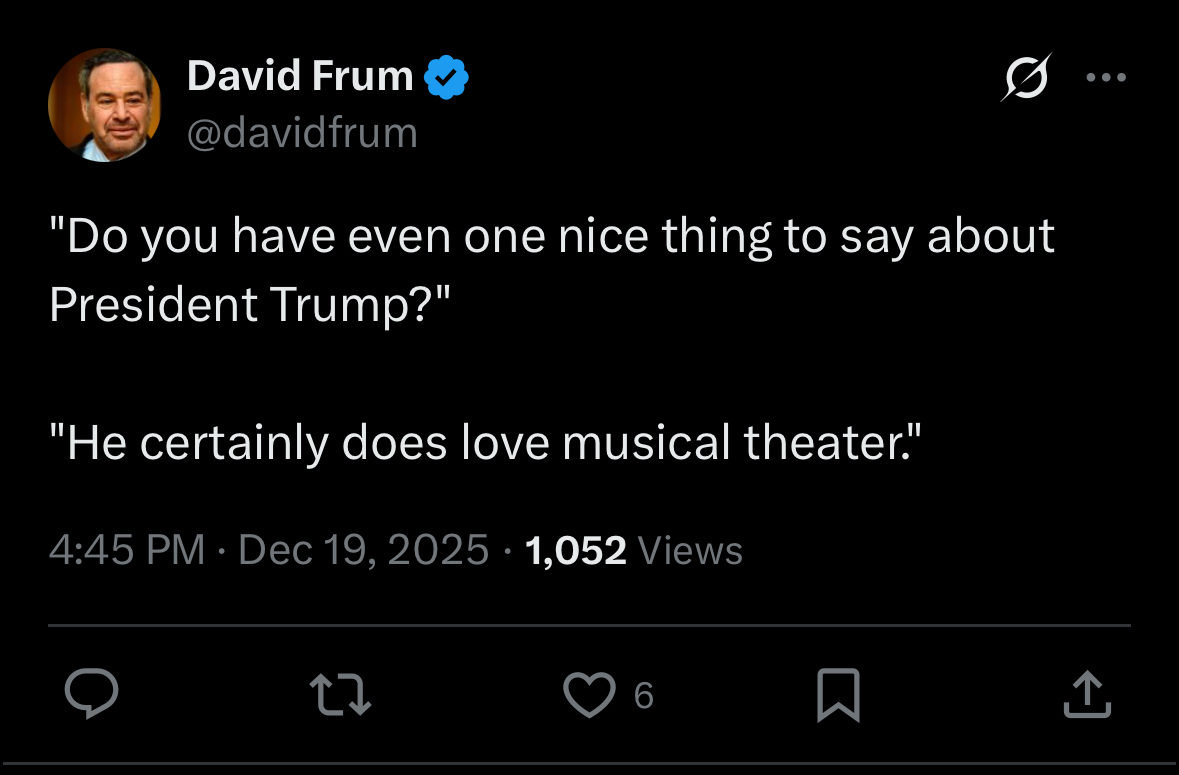
Task: Open David Frum's profile photo
Action: (104, 104)
